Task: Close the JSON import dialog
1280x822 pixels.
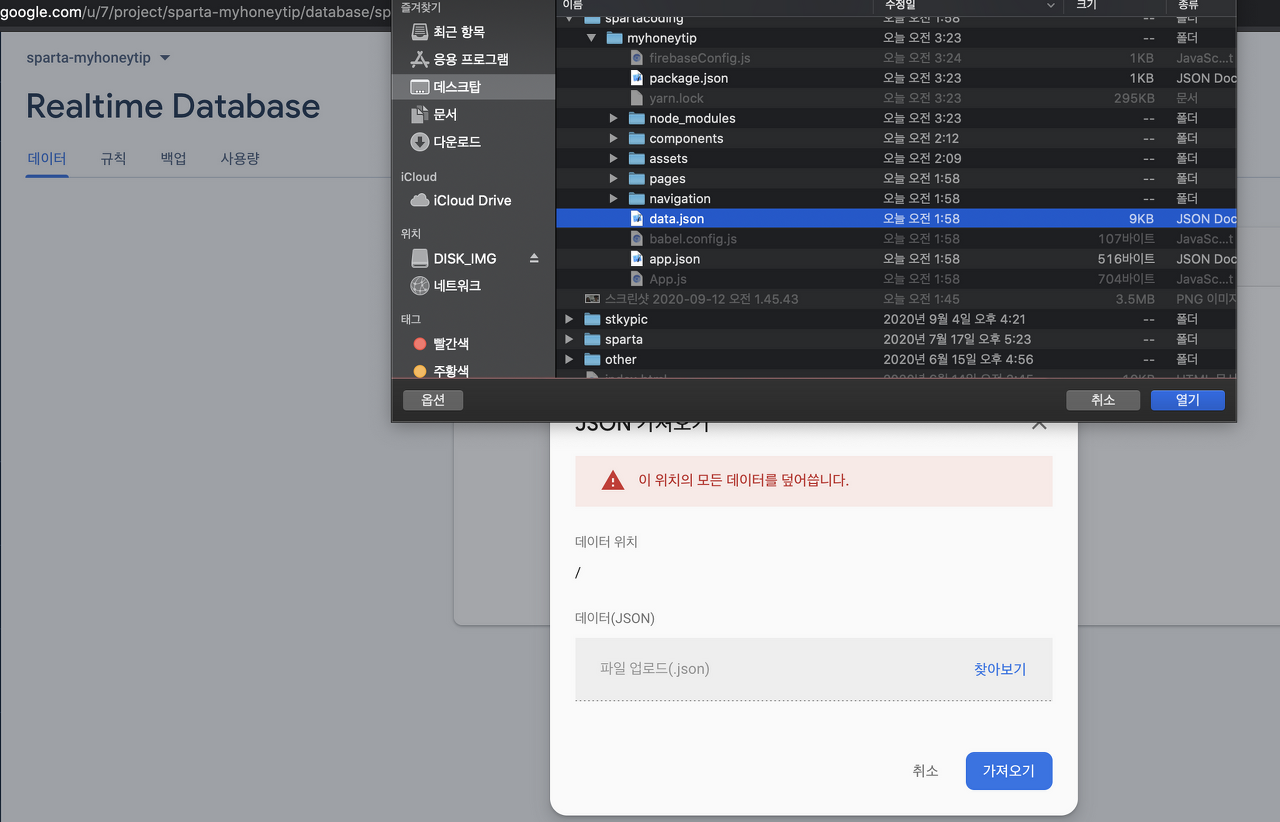Action: [1039, 424]
